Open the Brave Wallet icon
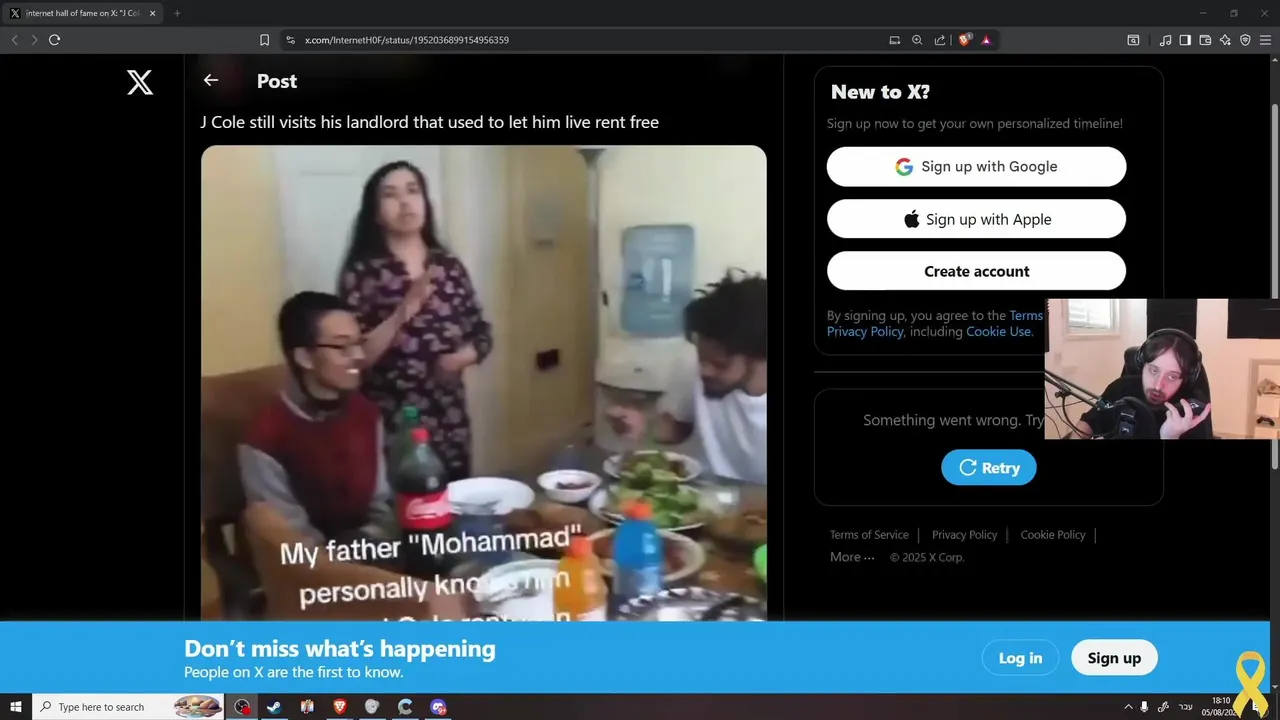This screenshot has width=1280, height=720. (1205, 40)
